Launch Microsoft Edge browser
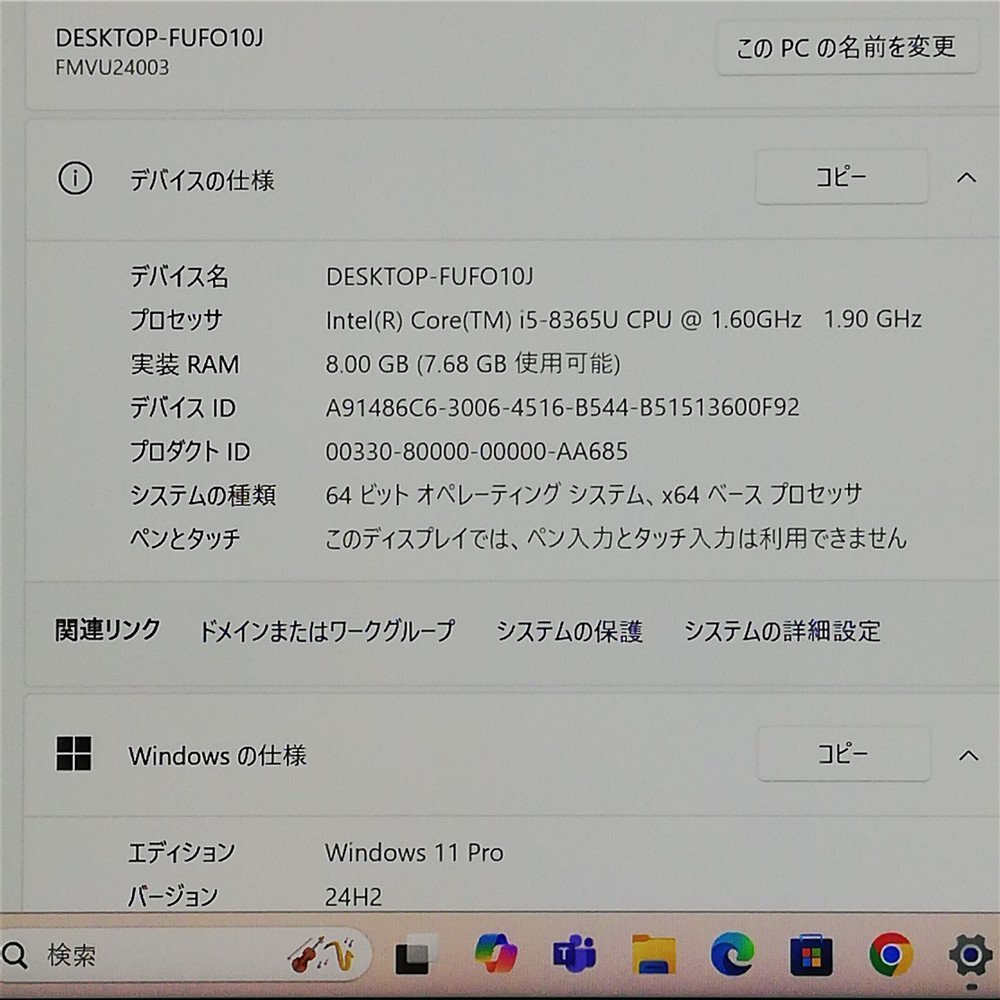 click(x=733, y=954)
